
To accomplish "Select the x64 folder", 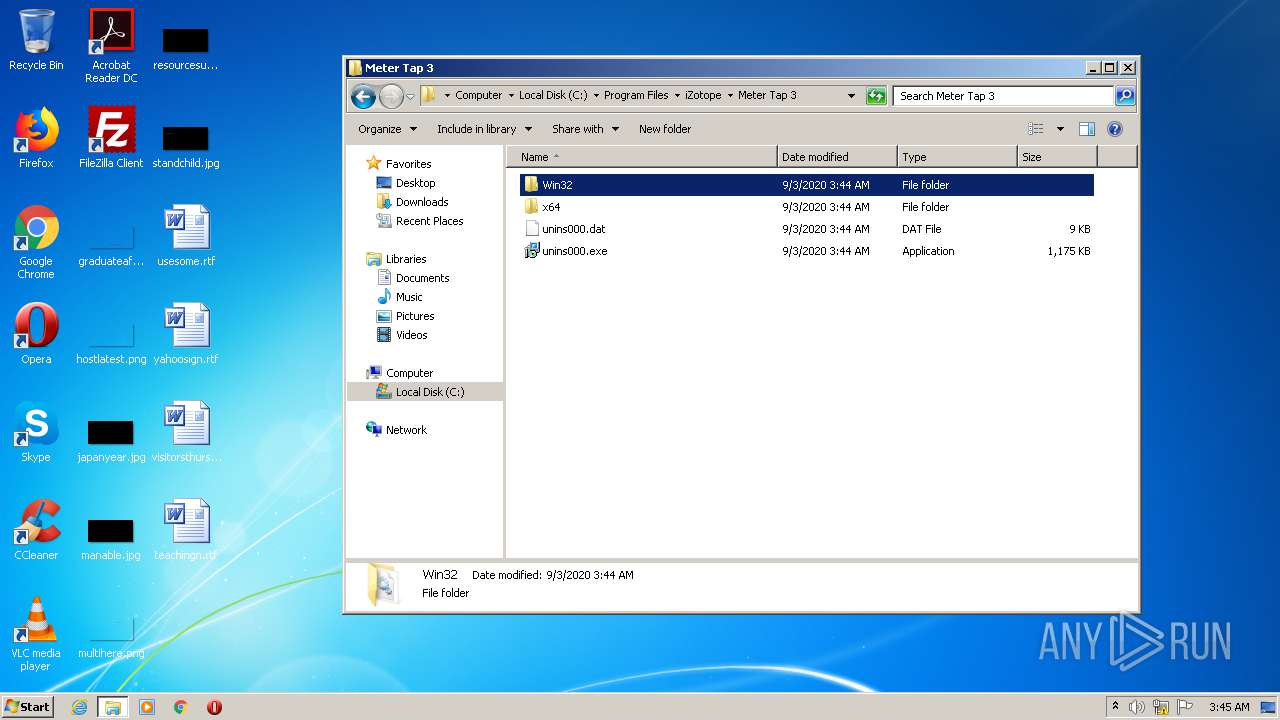I will [551, 207].
